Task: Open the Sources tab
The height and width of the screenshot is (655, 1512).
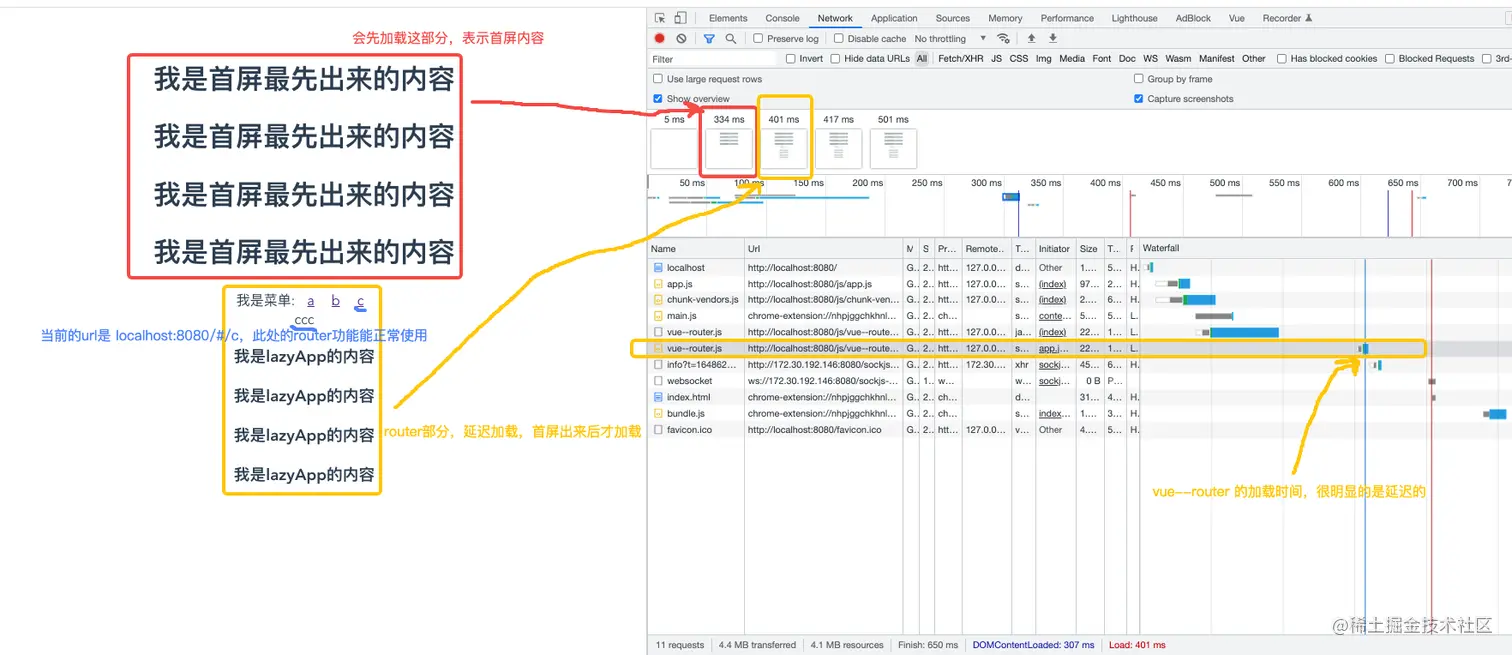Action: (953, 18)
